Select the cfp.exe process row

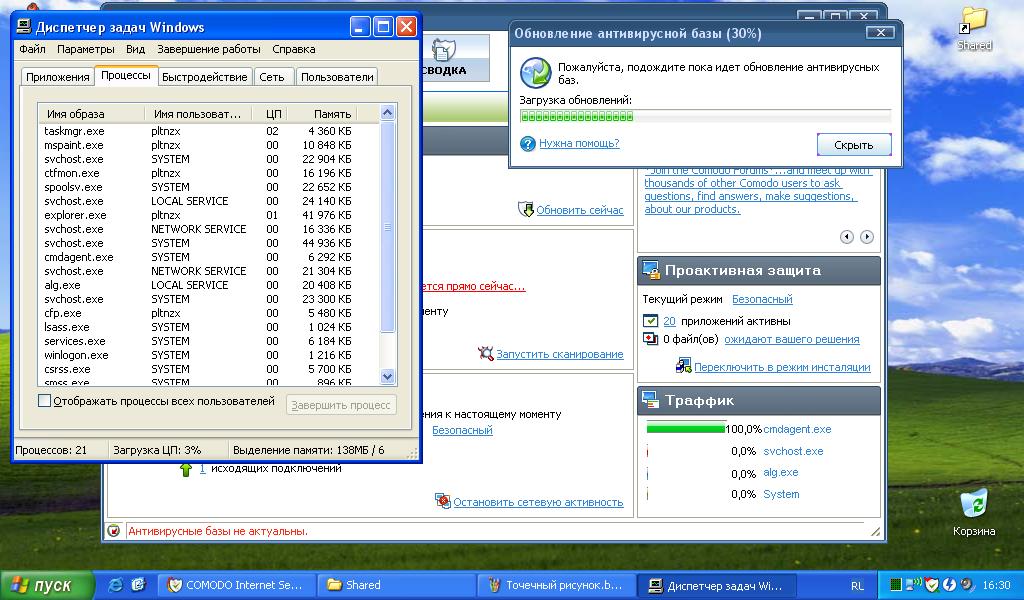(x=208, y=313)
